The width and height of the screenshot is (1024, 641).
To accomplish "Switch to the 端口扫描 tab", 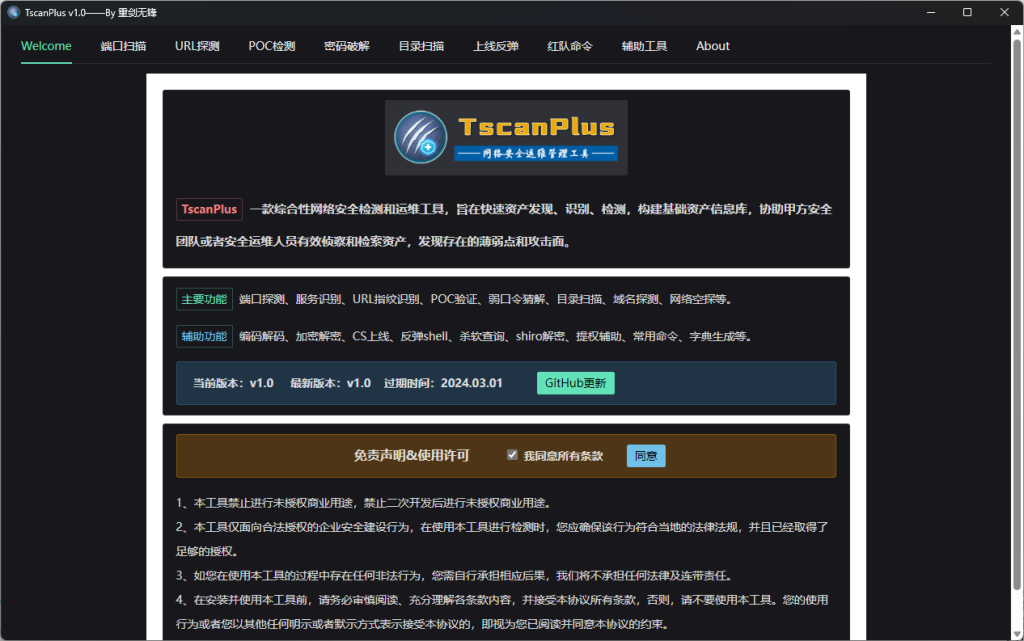I will coord(123,46).
